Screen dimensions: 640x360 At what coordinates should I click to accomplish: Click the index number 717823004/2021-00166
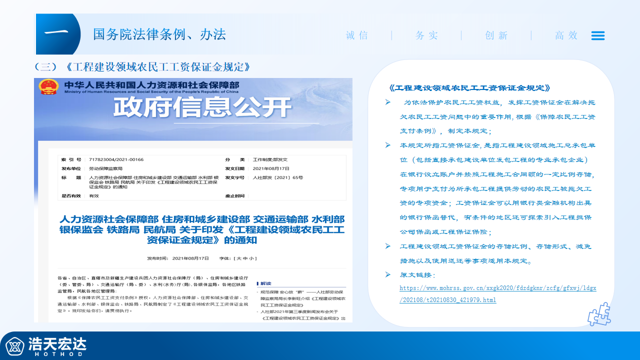click(116, 160)
